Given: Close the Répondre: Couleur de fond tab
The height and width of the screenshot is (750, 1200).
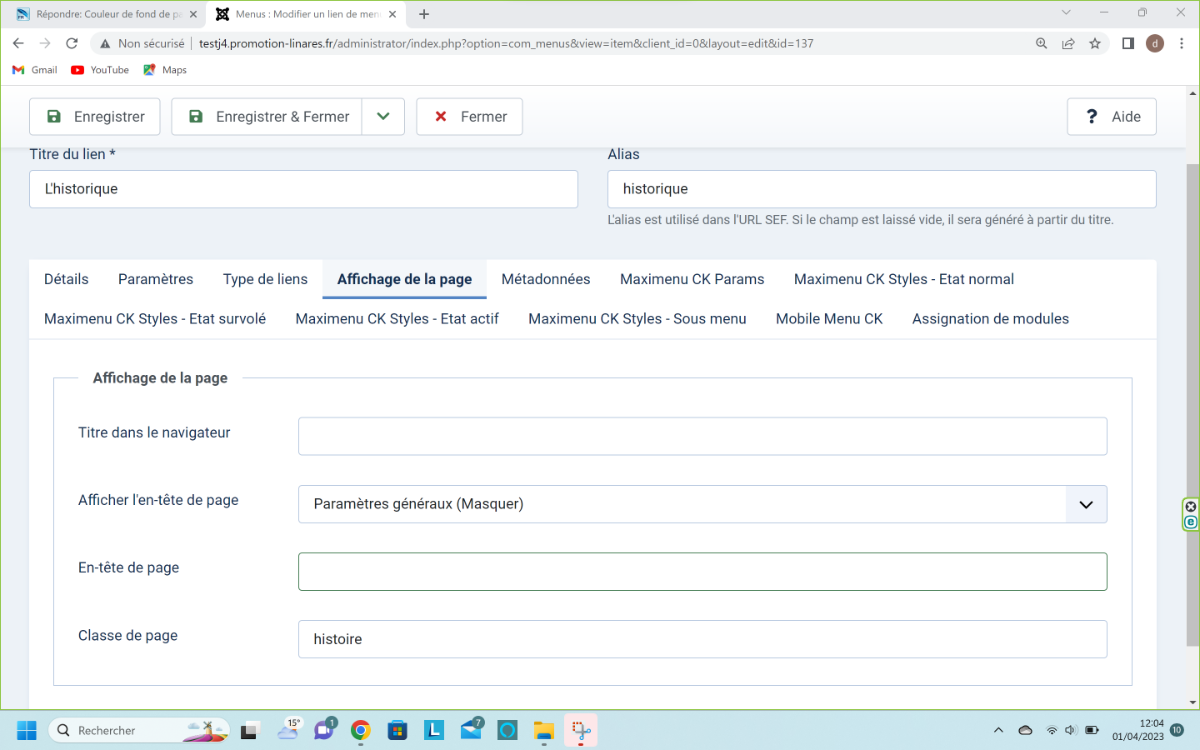Looking at the screenshot, I should point(193,15).
